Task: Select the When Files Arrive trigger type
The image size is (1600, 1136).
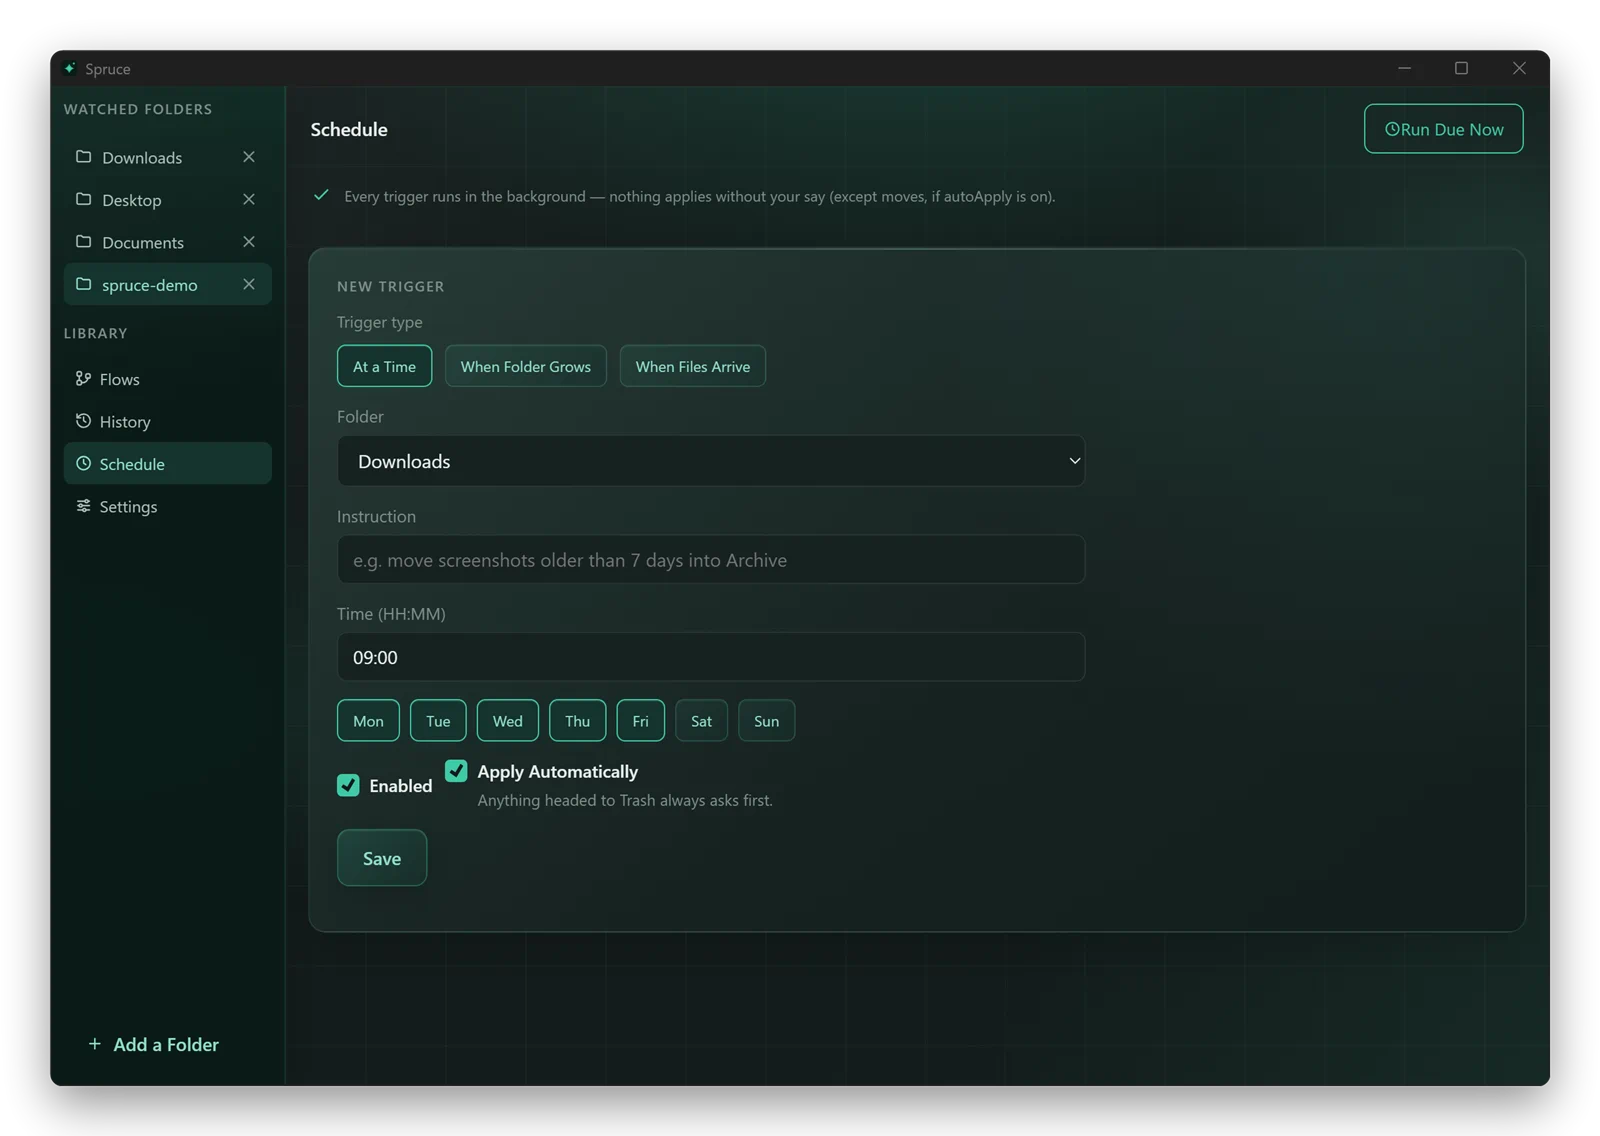Action: 692,366
